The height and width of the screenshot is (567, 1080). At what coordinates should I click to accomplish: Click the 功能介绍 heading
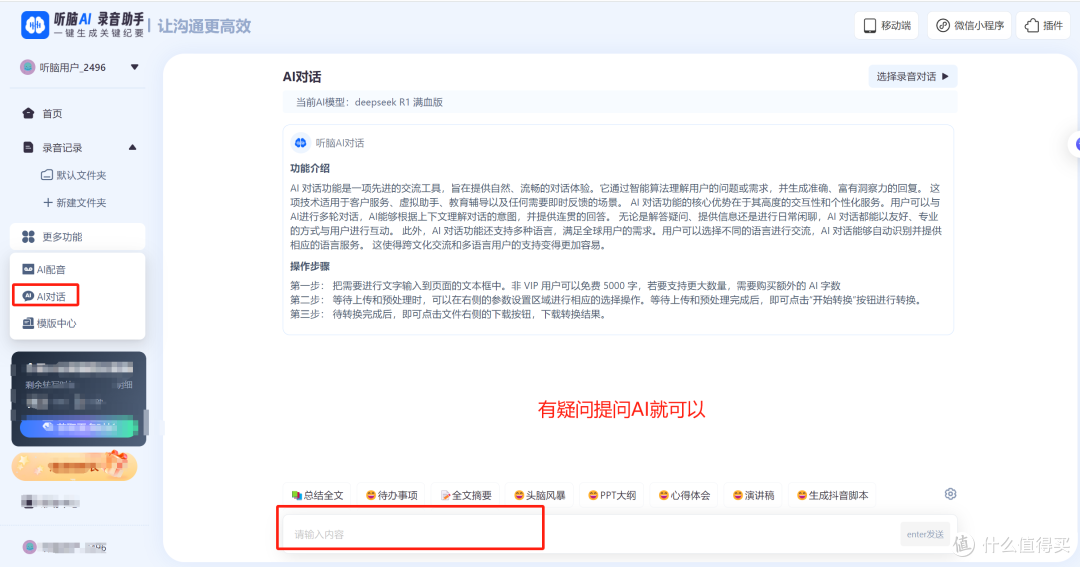[310, 168]
